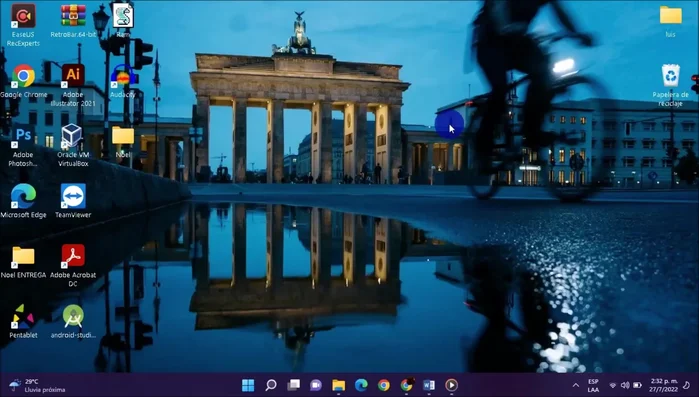Expand the hidden system tray icons chevron
The image size is (699, 397).
576,385
